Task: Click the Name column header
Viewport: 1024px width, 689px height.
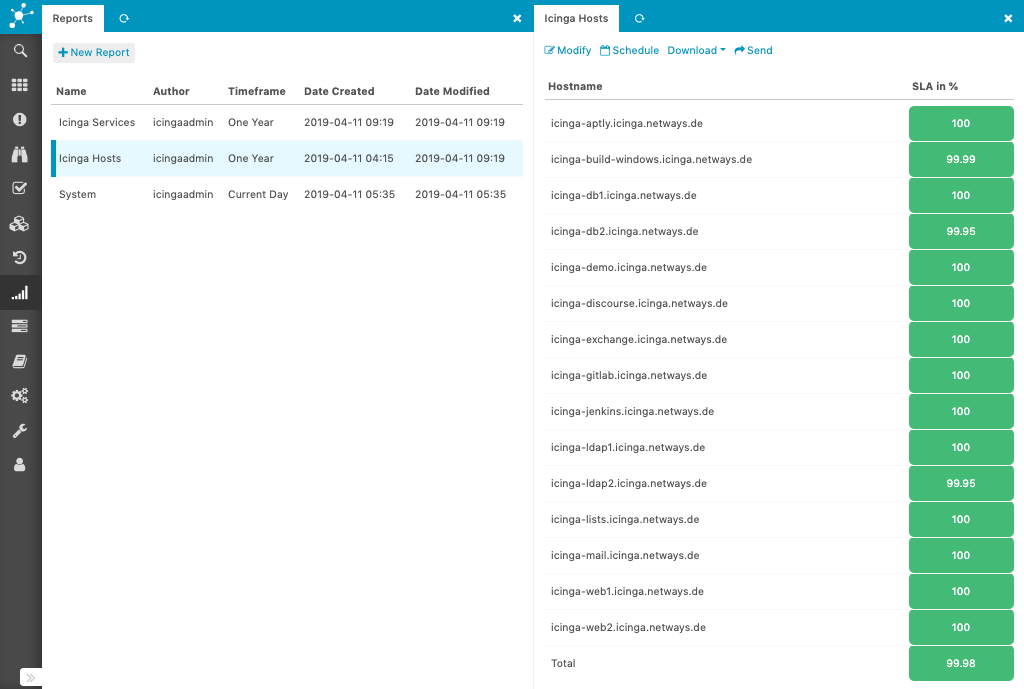Action: pyautogui.click(x=71, y=91)
